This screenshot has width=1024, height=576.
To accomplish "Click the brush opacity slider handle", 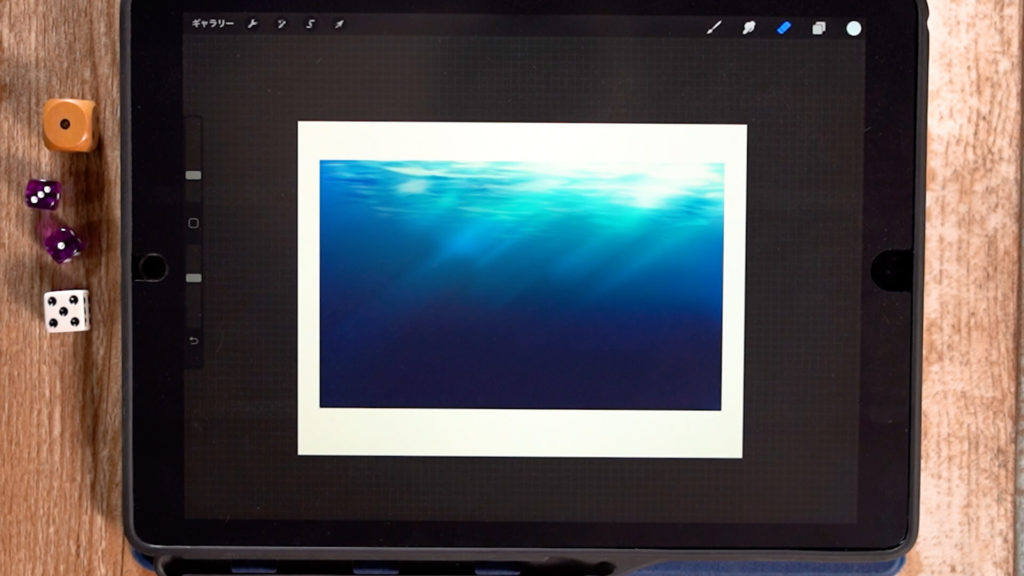I will pyautogui.click(x=194, y=278).
